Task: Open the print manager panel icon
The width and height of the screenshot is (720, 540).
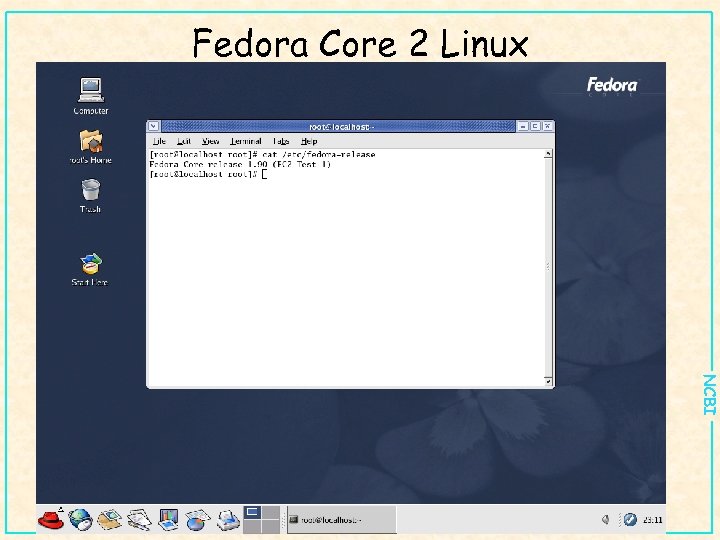Action: 228,519
